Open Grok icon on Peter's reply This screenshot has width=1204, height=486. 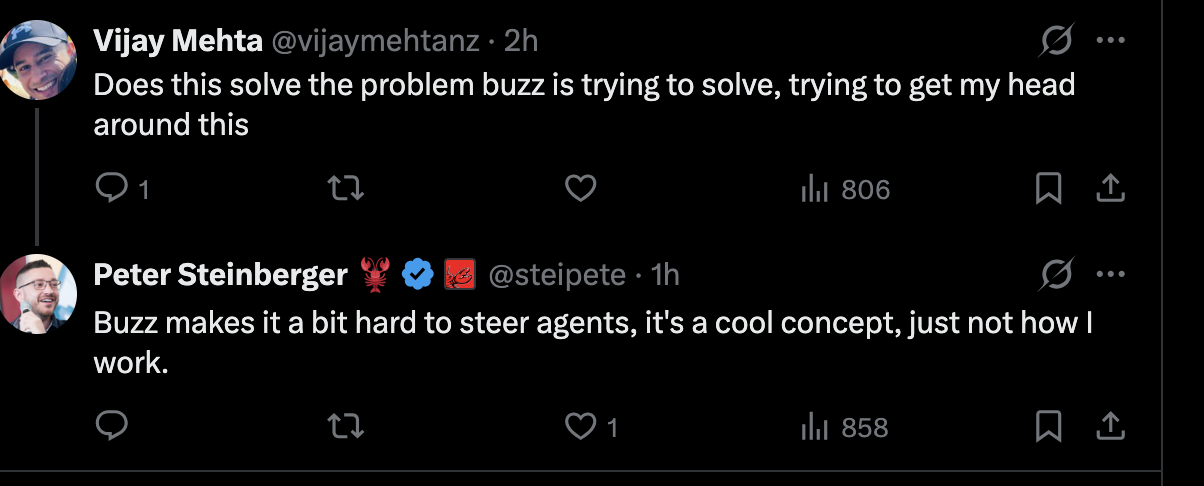[1056, 273]
